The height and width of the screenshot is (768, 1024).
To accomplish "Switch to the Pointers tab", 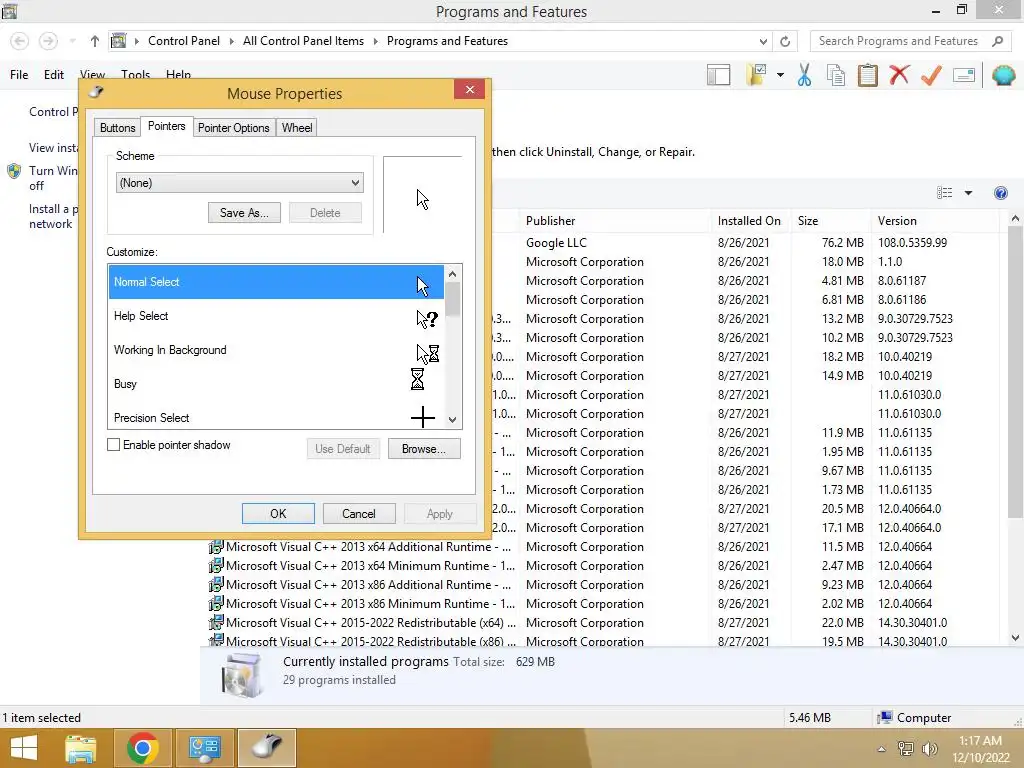I will (167, 126).
